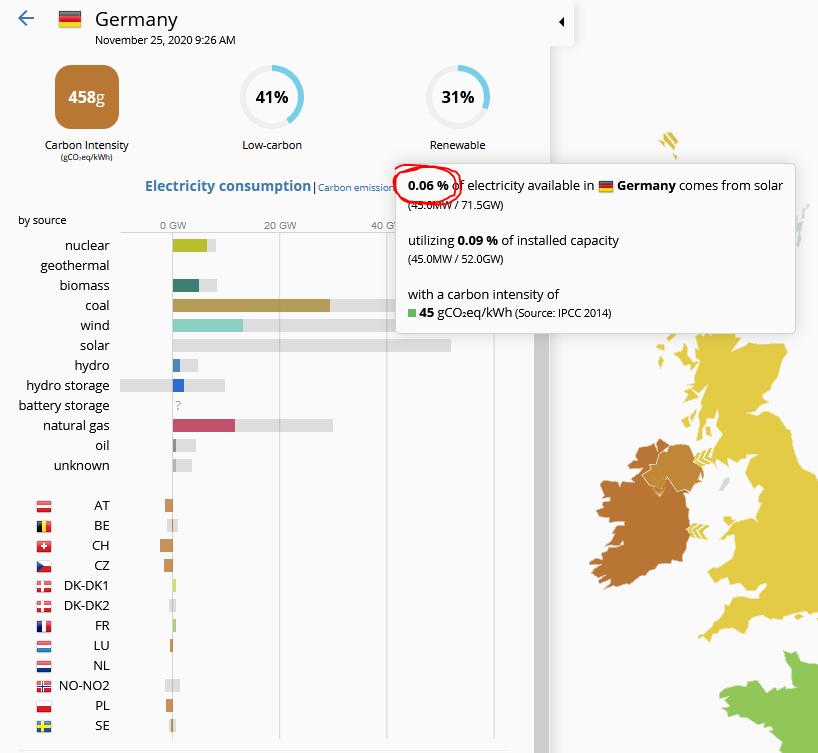The height and width of the screenshot is (753, 818).
Task: Click the Sweden flag icon
Action: point(43,726)
